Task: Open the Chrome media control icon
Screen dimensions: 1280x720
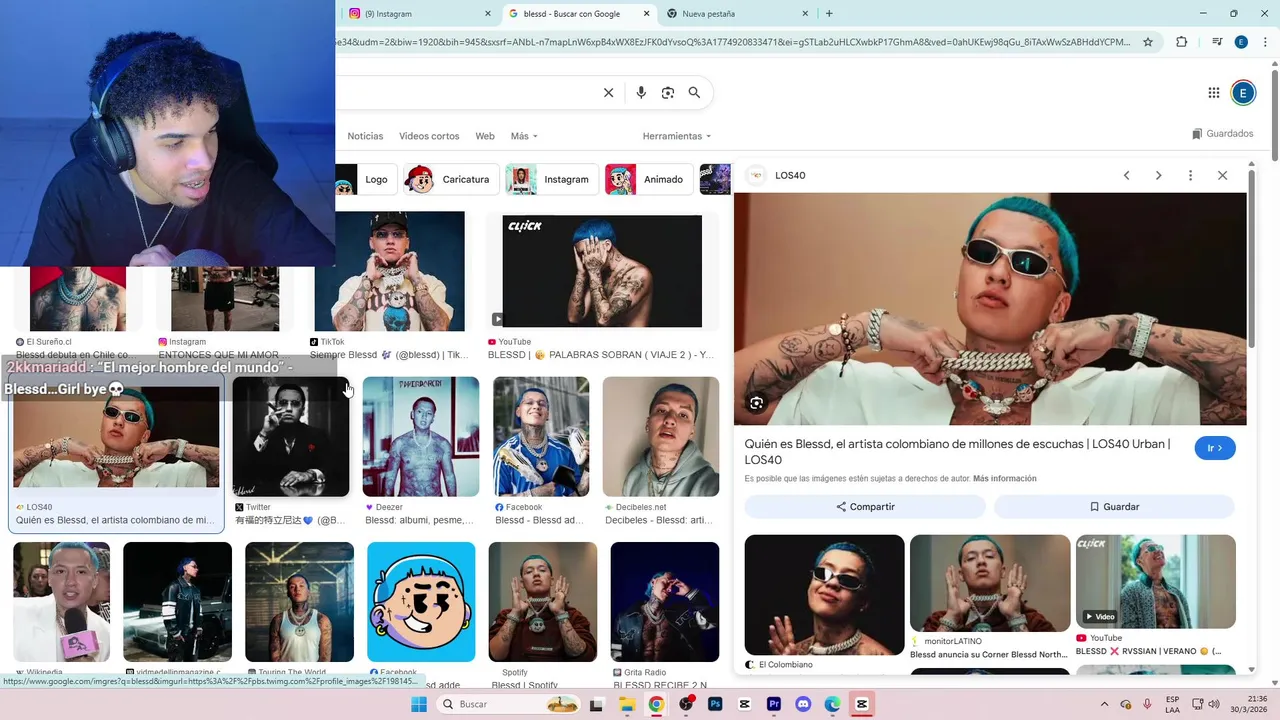Action: click(x=1217, y=42)
